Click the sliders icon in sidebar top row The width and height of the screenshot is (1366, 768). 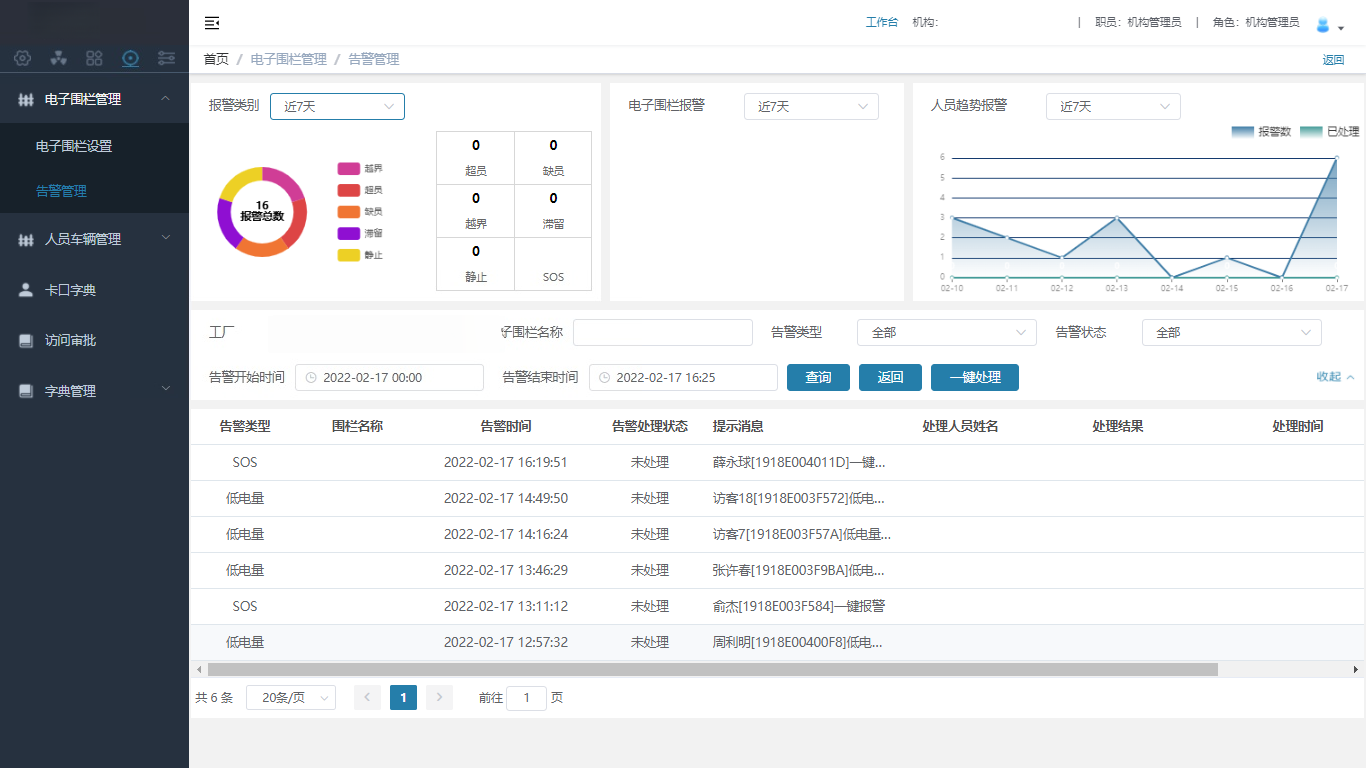click(x=166, y=58)
